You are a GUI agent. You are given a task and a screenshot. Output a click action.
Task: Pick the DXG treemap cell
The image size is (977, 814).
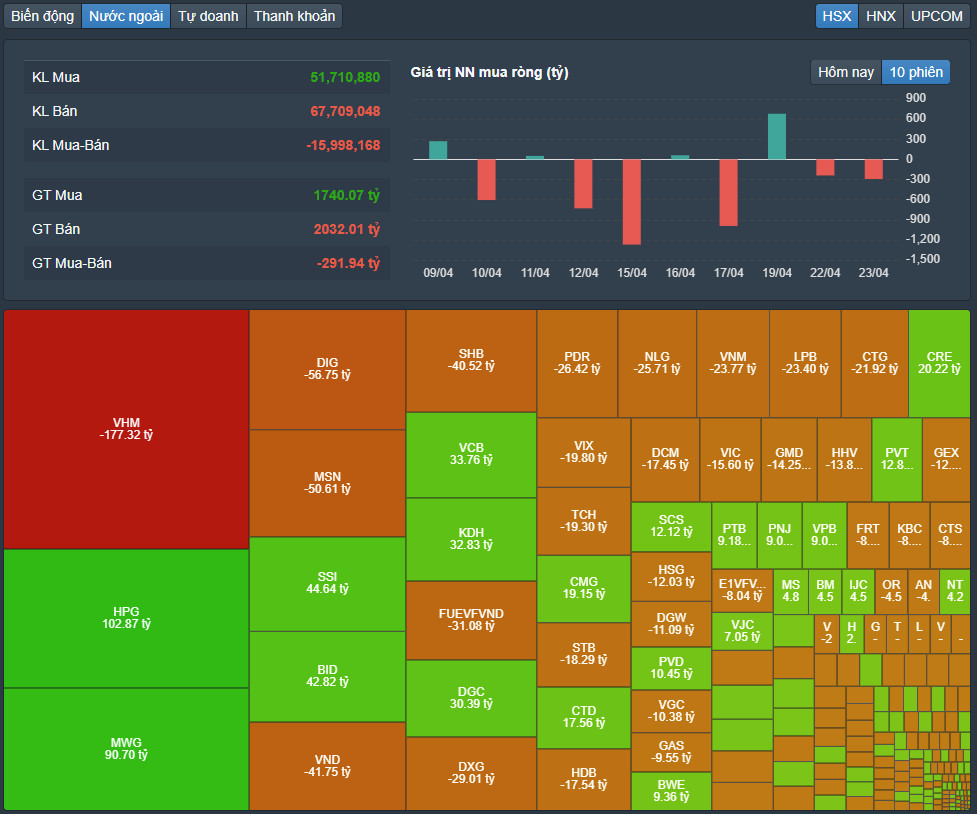[x=471, y=773]
